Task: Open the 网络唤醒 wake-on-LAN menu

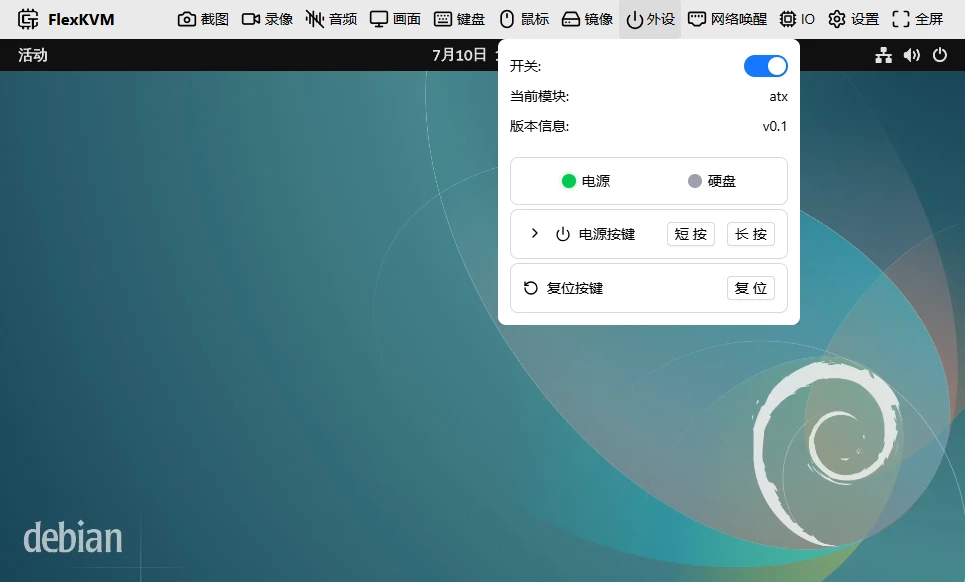Action: tap(727, 19)
